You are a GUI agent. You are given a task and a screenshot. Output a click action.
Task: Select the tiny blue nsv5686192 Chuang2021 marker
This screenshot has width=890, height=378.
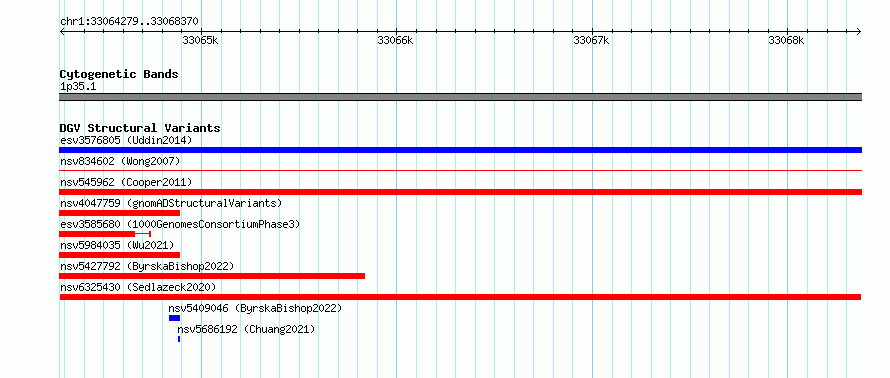179,339
